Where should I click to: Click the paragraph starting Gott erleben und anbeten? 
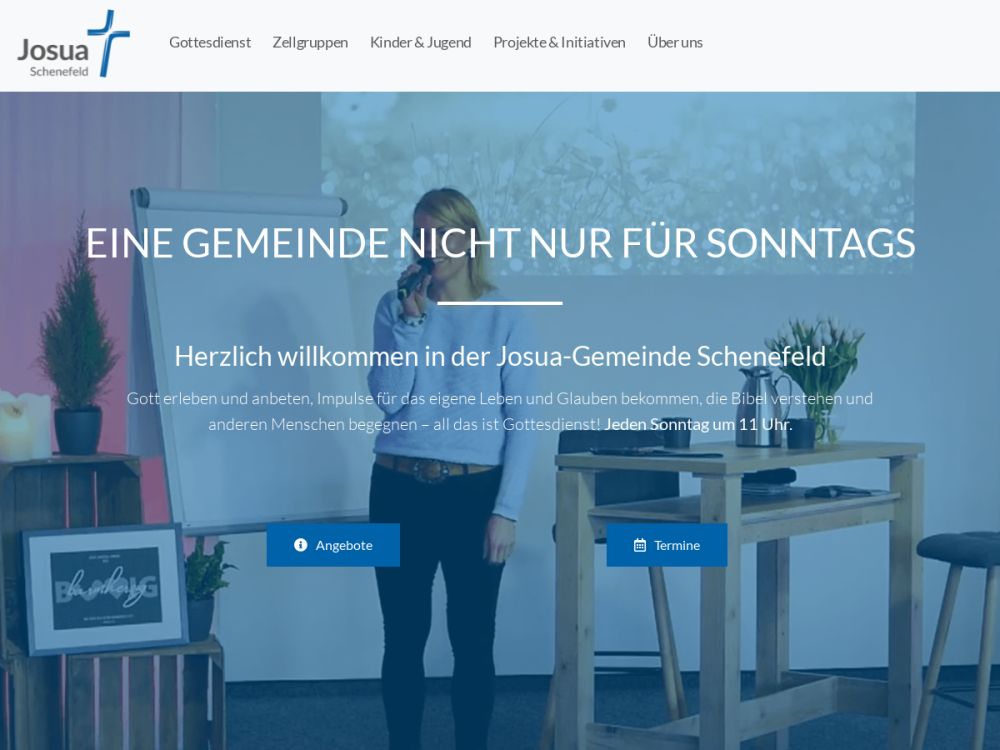(500, 411)
